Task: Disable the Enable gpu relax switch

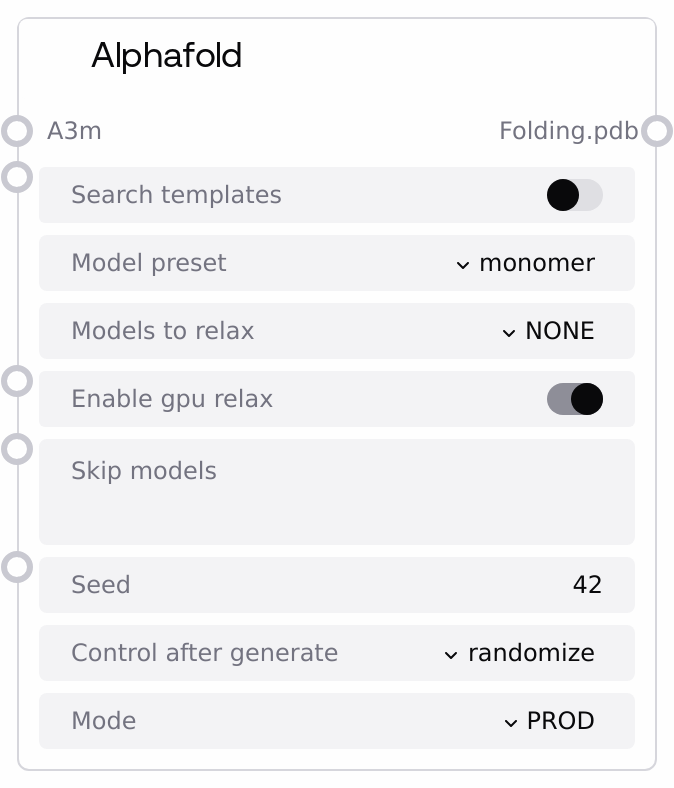Action: pos(574,399)
